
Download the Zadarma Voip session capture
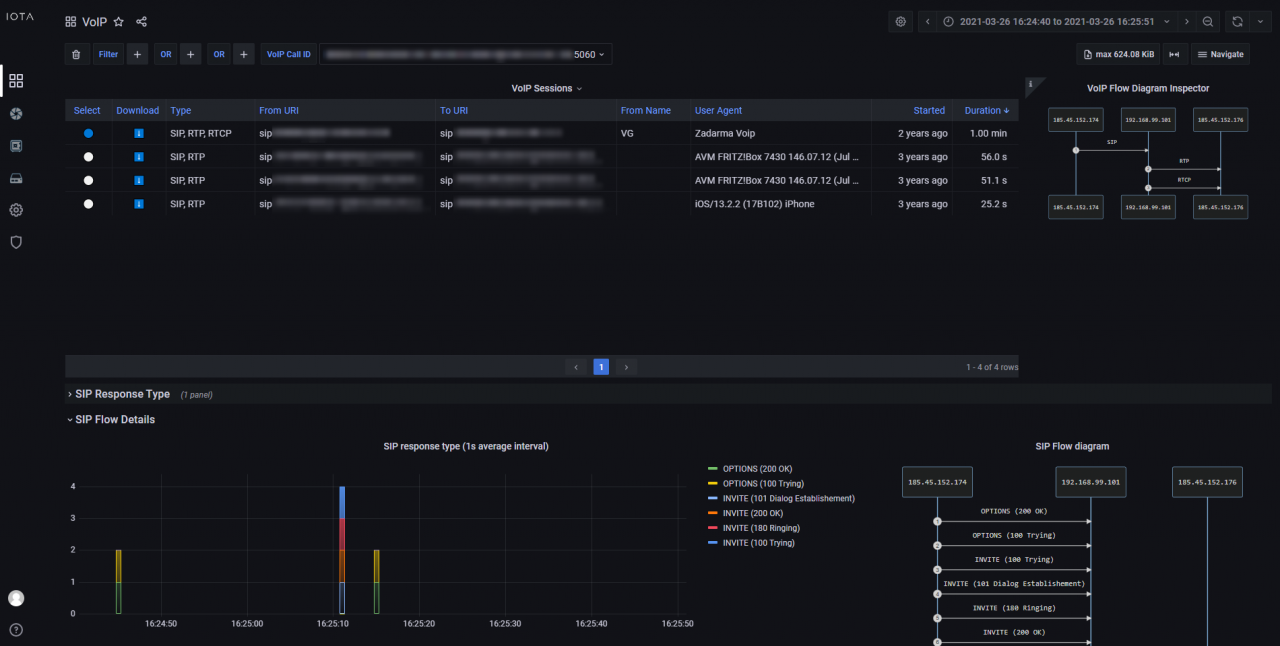click(138, 133)
